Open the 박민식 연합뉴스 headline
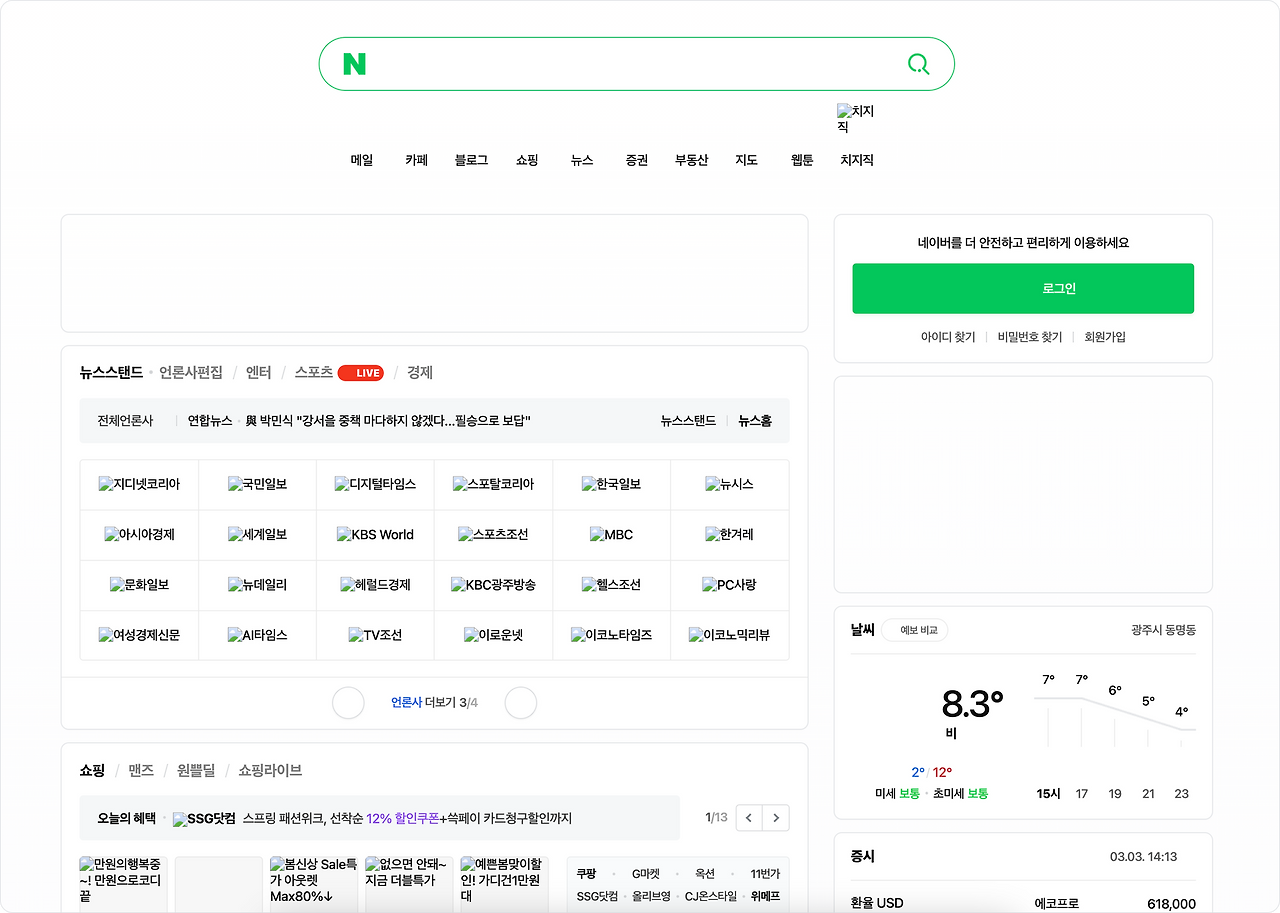The width and height of the screenshot is (1280, 913). tap(388, 421)
